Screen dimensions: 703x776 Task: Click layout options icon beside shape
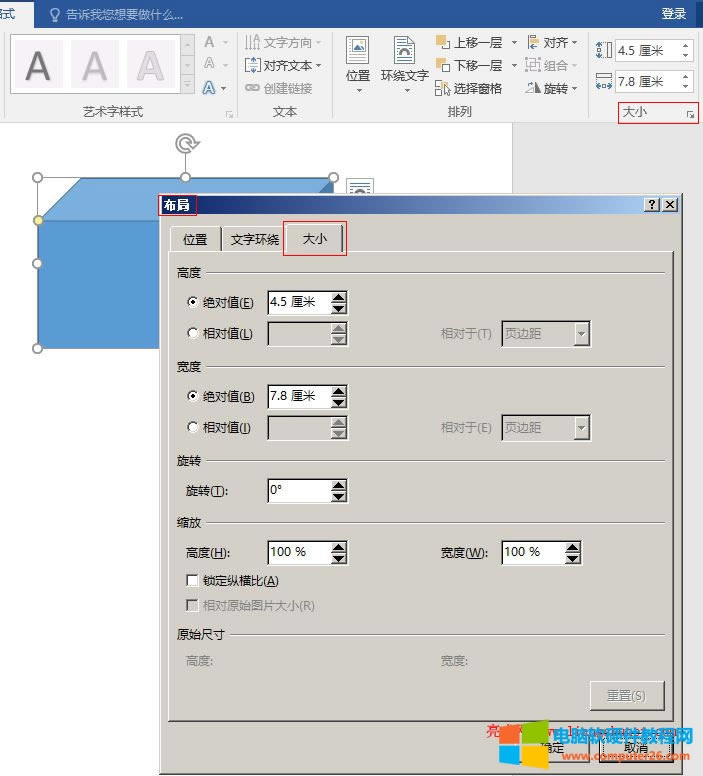360,186
